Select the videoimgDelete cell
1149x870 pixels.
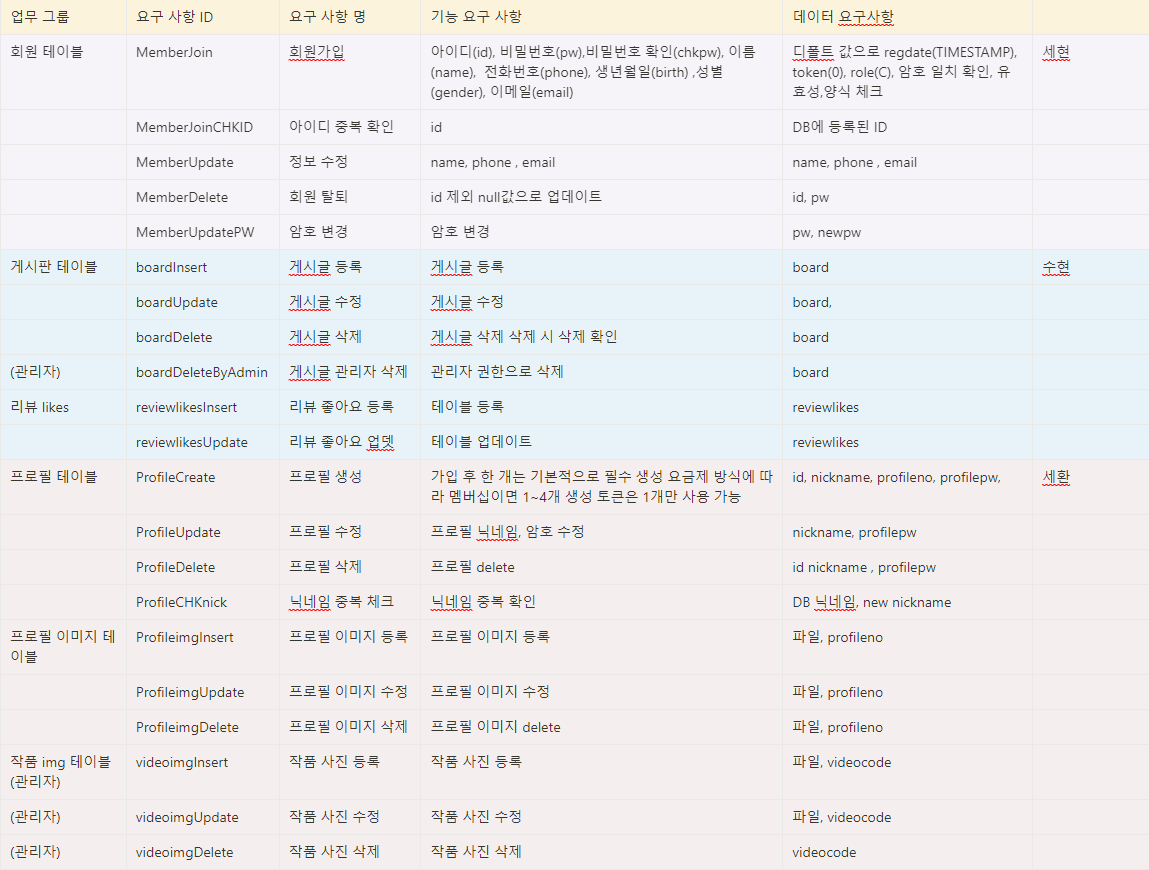(x=202, y=852)
